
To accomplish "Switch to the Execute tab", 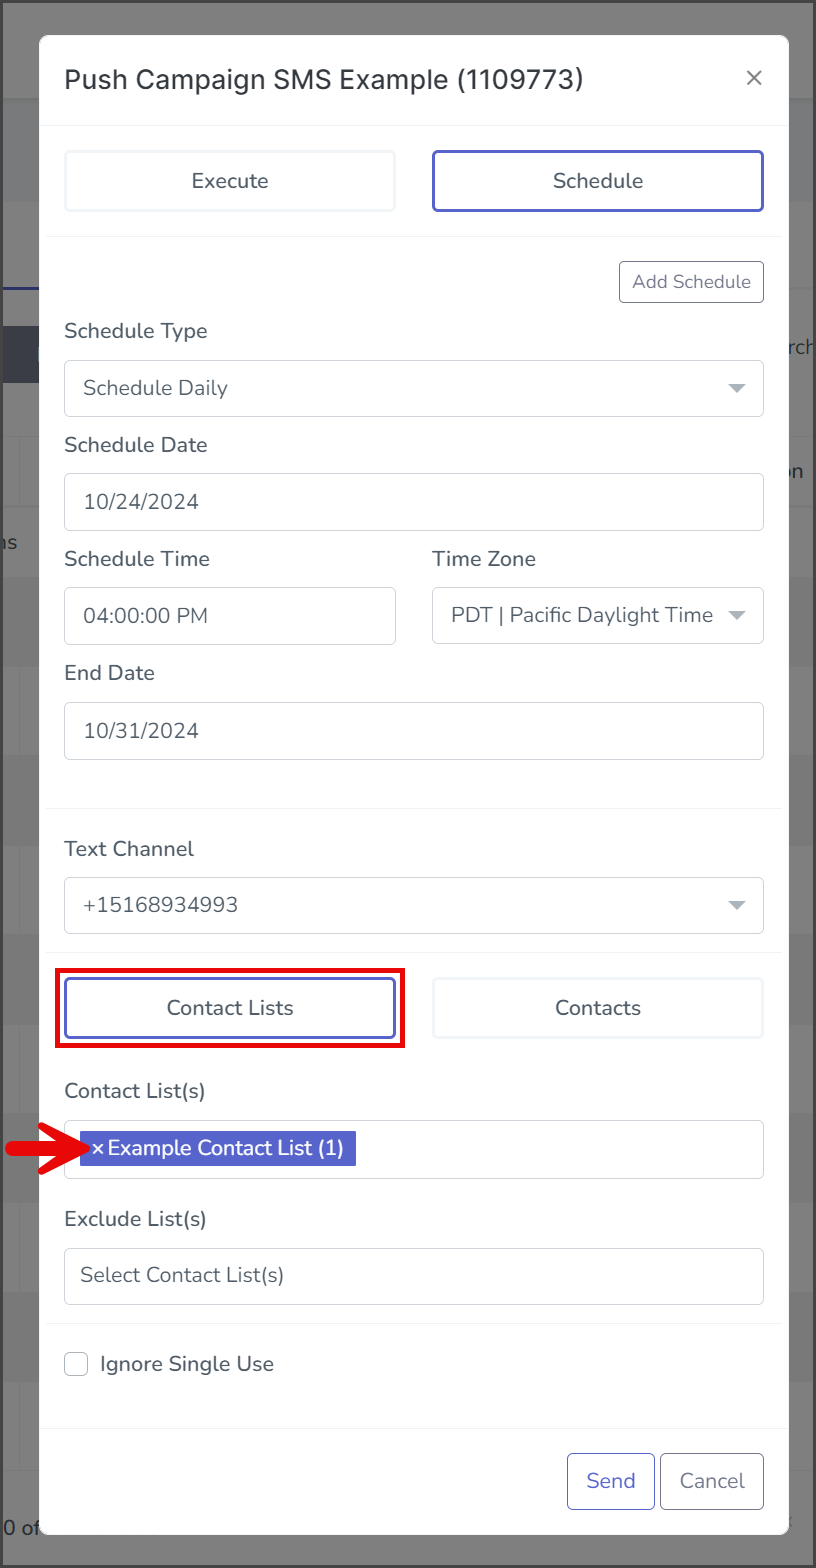I will (230, 181).
